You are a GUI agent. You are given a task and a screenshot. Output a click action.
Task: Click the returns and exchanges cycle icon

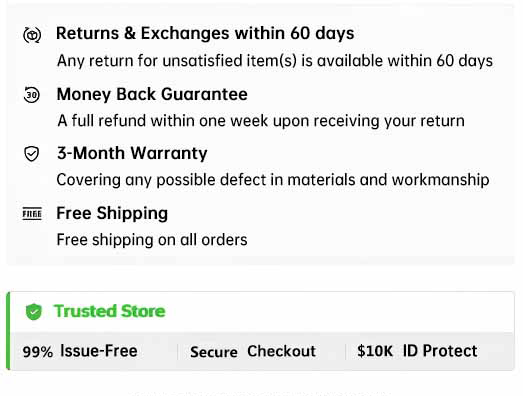[x=32, y=35]
